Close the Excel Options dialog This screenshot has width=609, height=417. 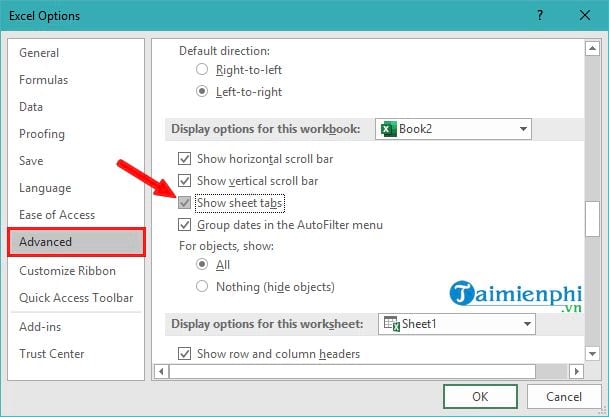pos(585,16)
